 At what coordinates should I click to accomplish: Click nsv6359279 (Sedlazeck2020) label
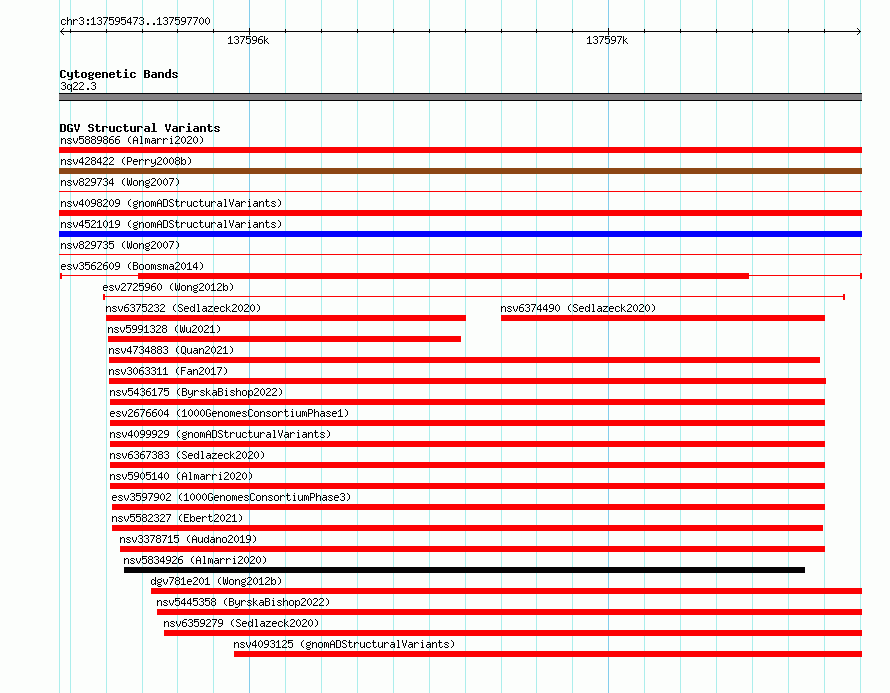point(241,623)
